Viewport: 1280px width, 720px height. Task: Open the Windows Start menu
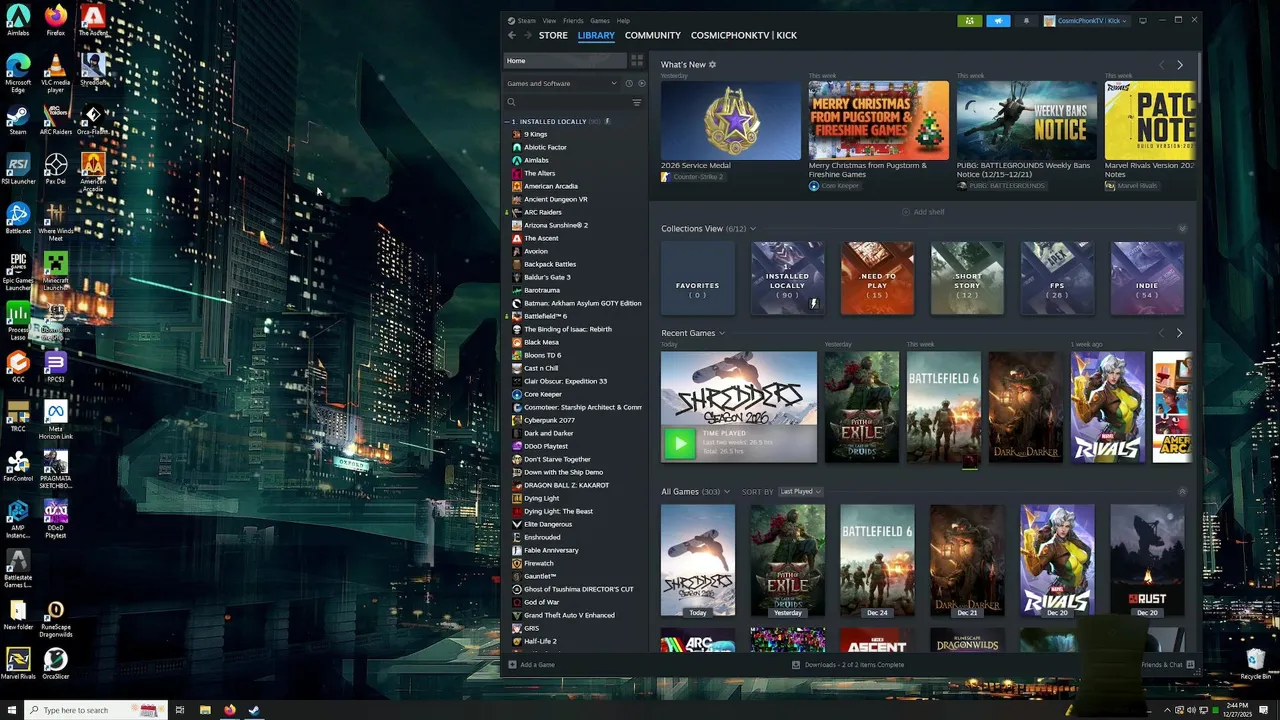11,710
